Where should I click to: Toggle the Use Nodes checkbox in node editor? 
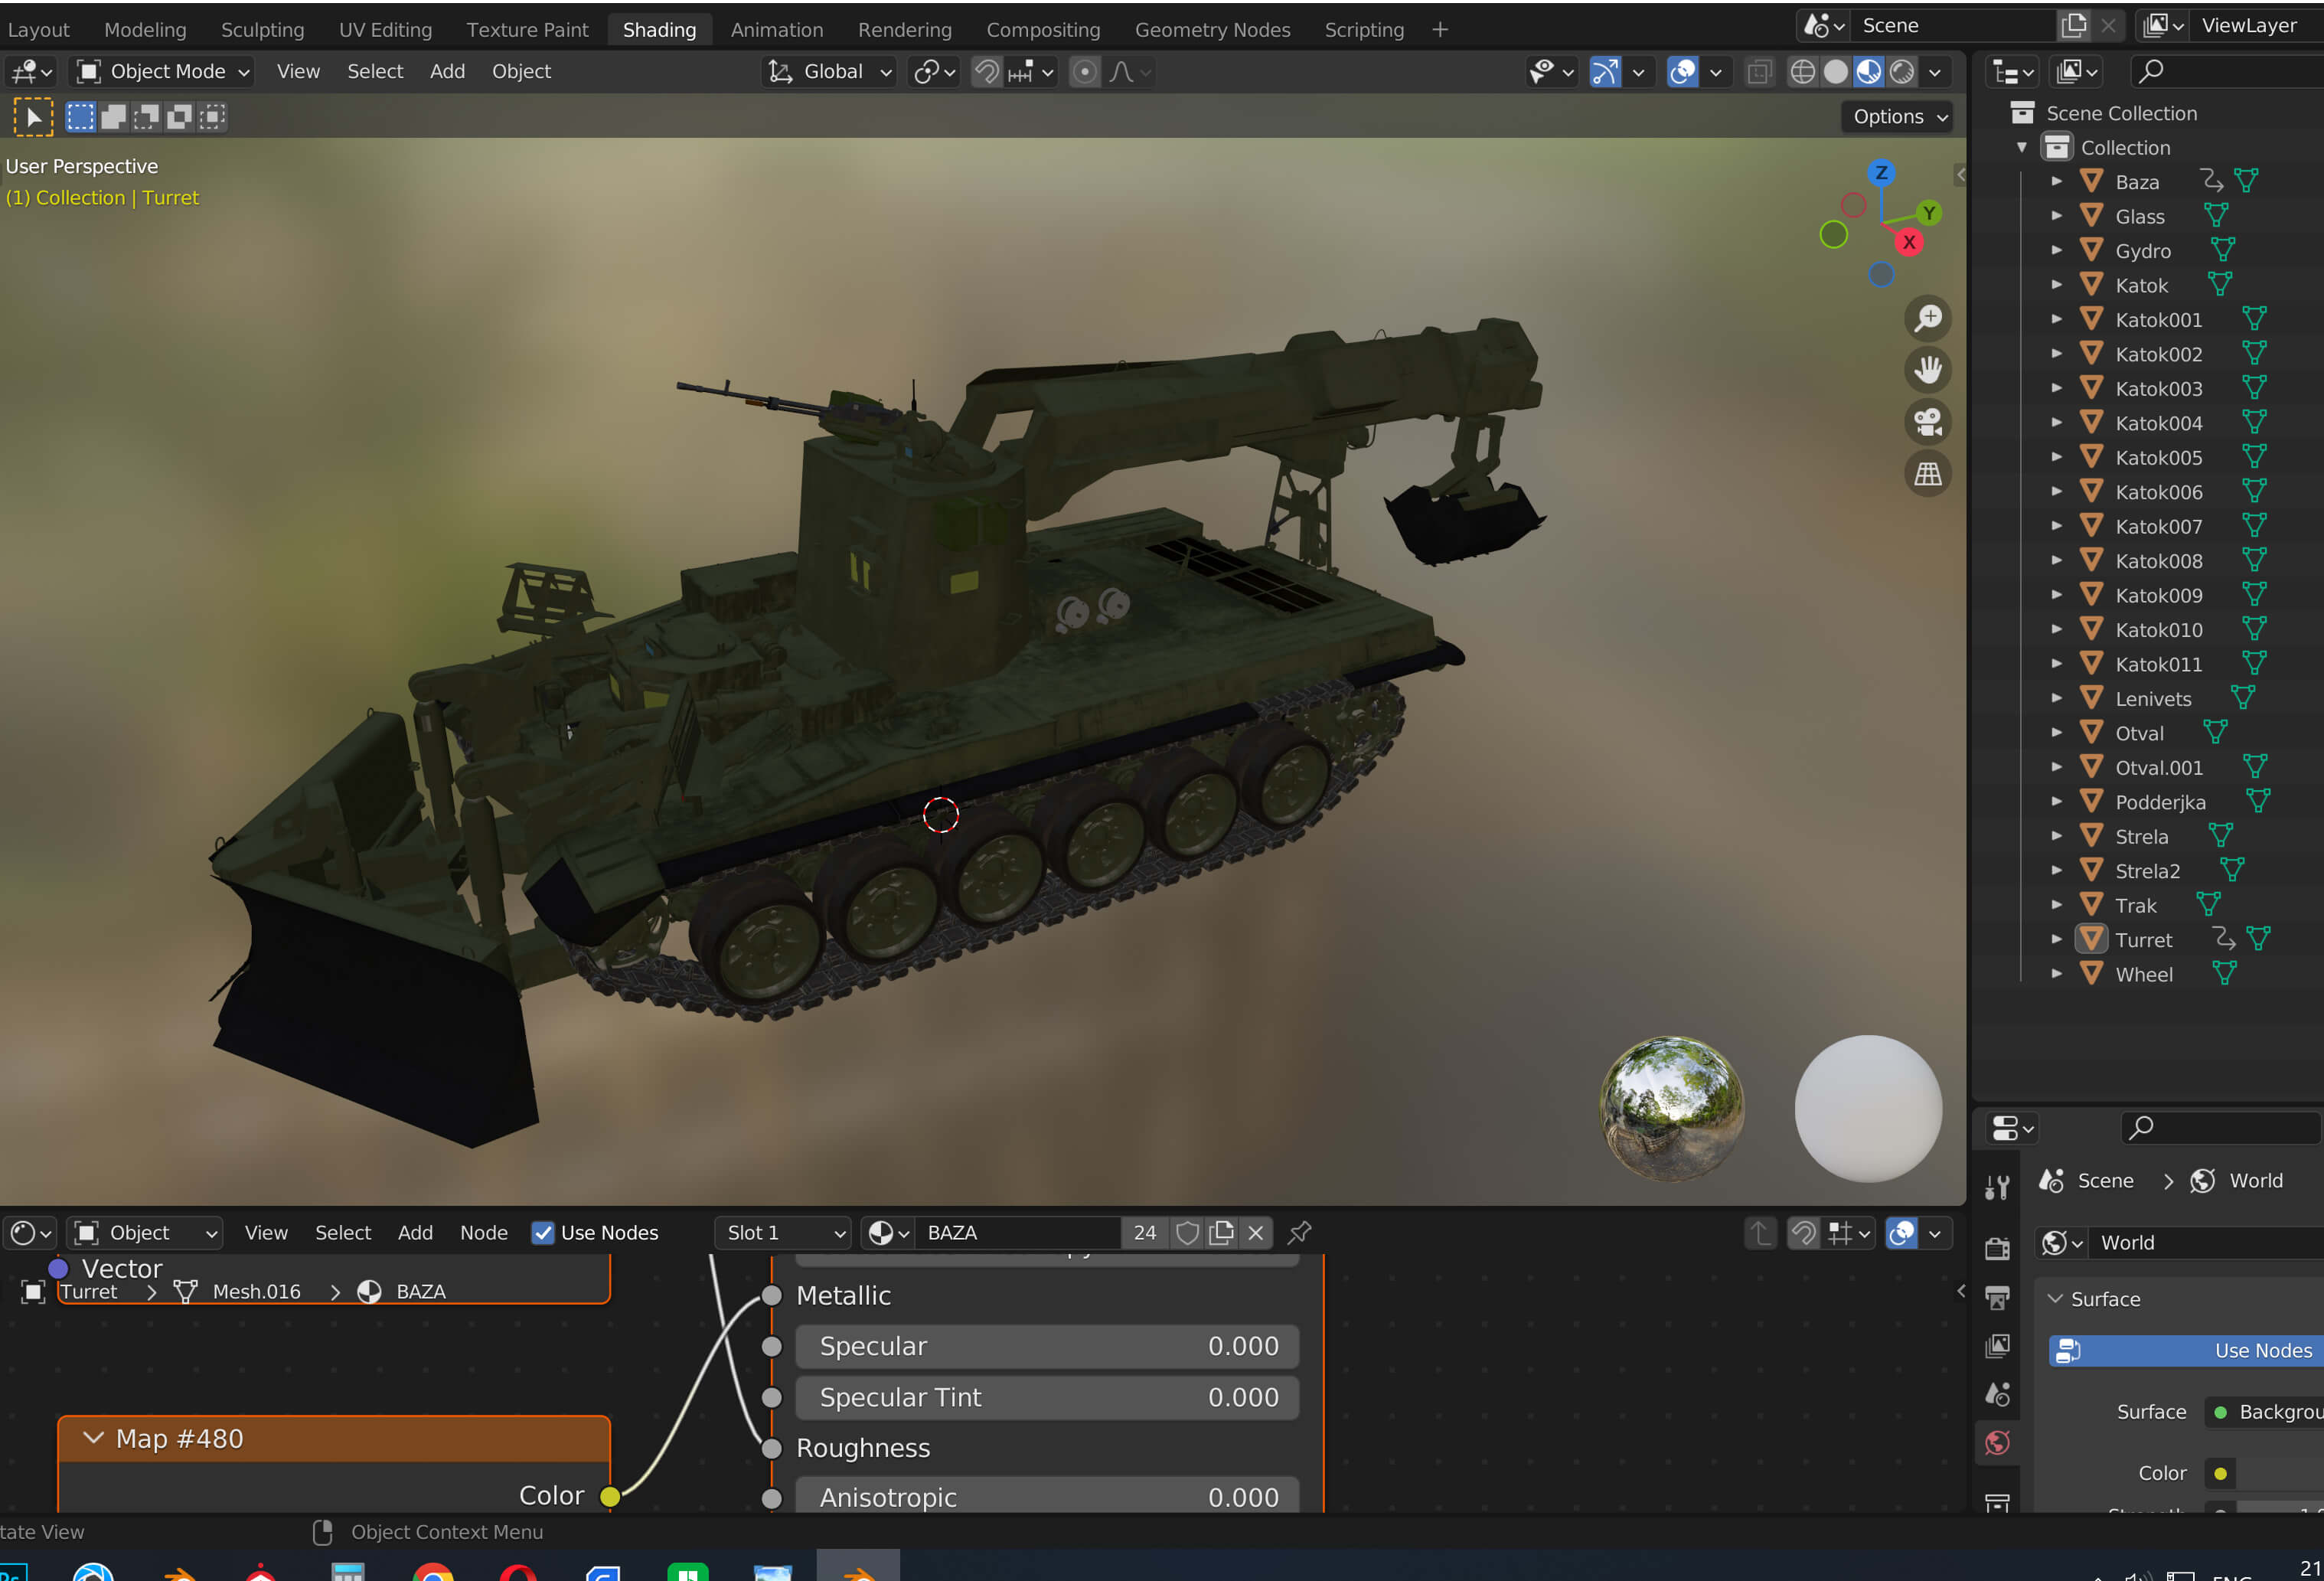[542, 1233]
